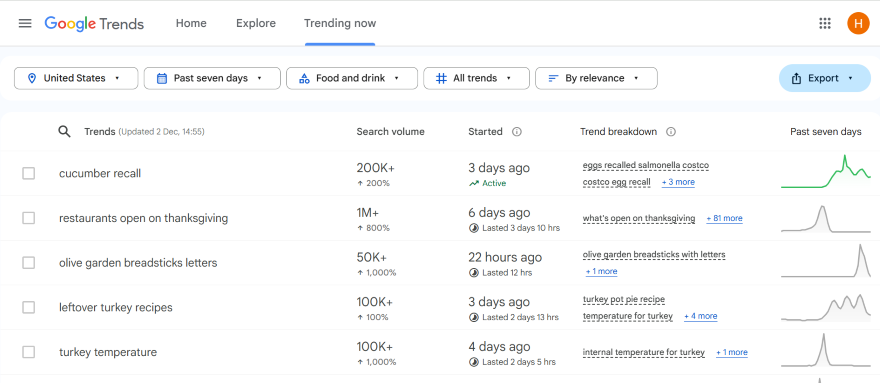
Task: Click the share icon on the Export button
Action: [796, 79]
